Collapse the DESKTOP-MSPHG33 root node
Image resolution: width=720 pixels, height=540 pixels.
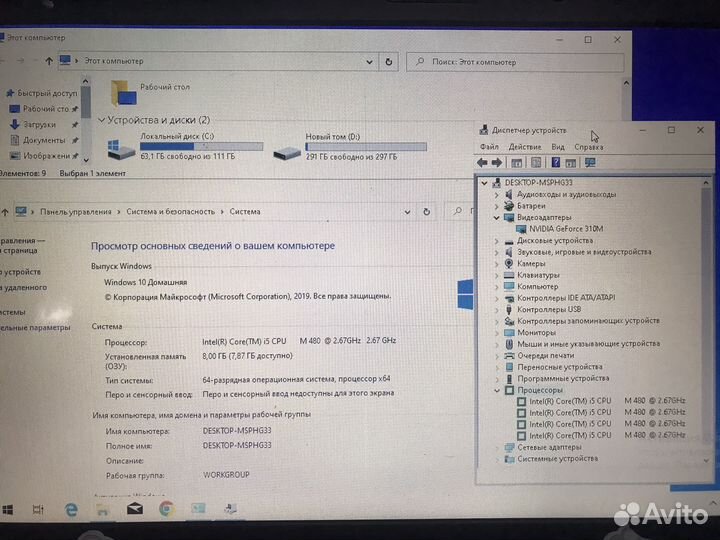click(x=484, y=183)
